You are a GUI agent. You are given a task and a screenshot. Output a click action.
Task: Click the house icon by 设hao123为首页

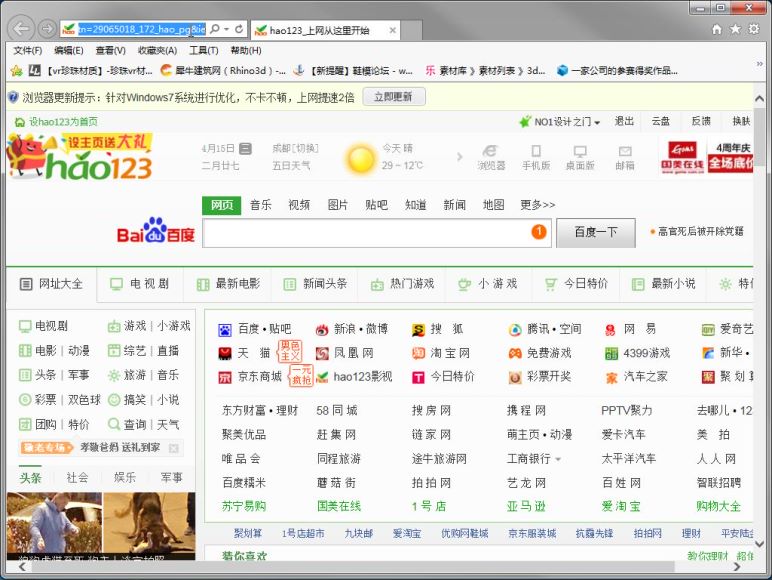(20, 122)
